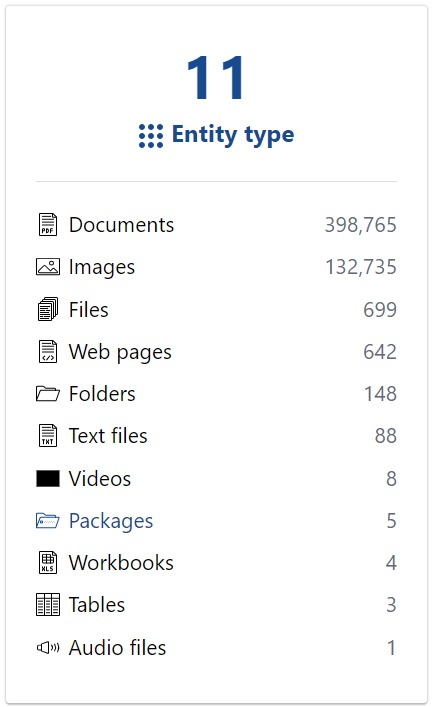Open the Files entity type

coord(89,309)
